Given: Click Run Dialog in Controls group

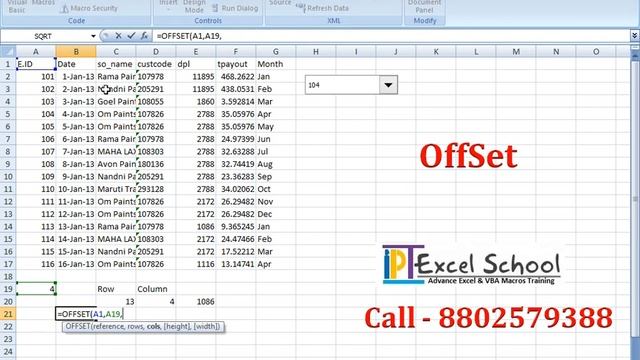Looking at the screenshot, I should [235, 8].
